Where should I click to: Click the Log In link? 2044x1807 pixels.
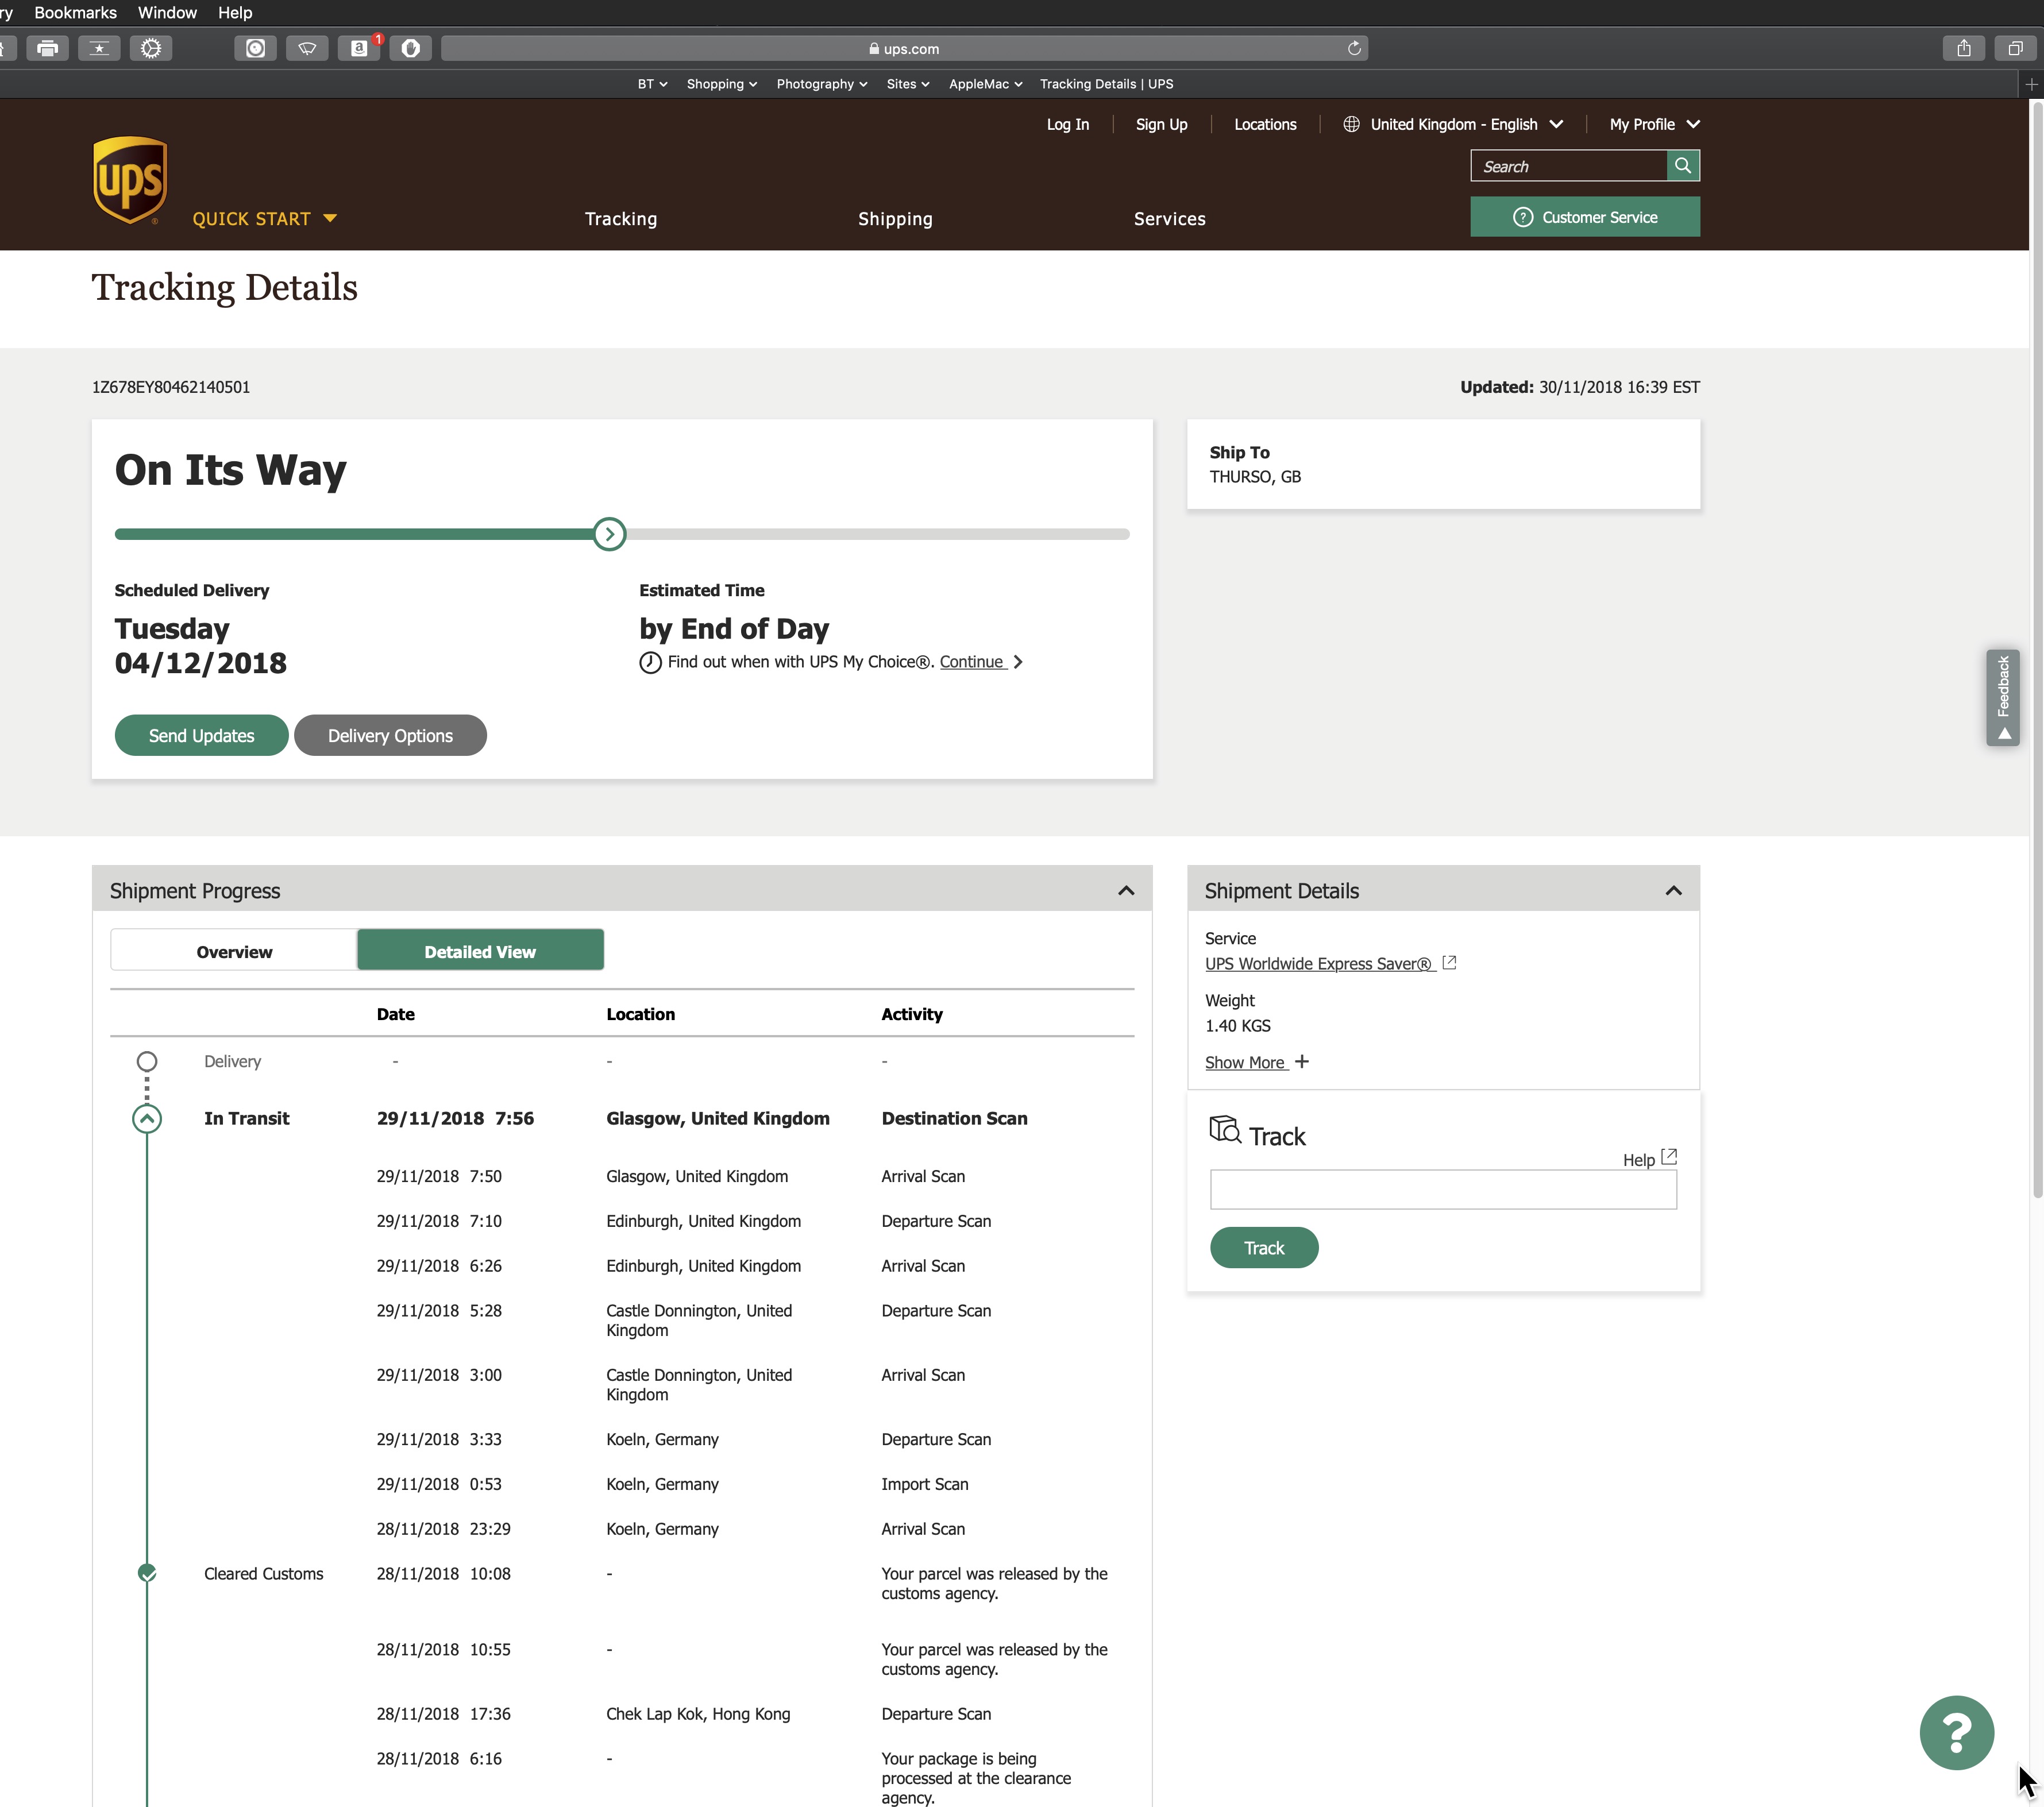point(1067,124)
